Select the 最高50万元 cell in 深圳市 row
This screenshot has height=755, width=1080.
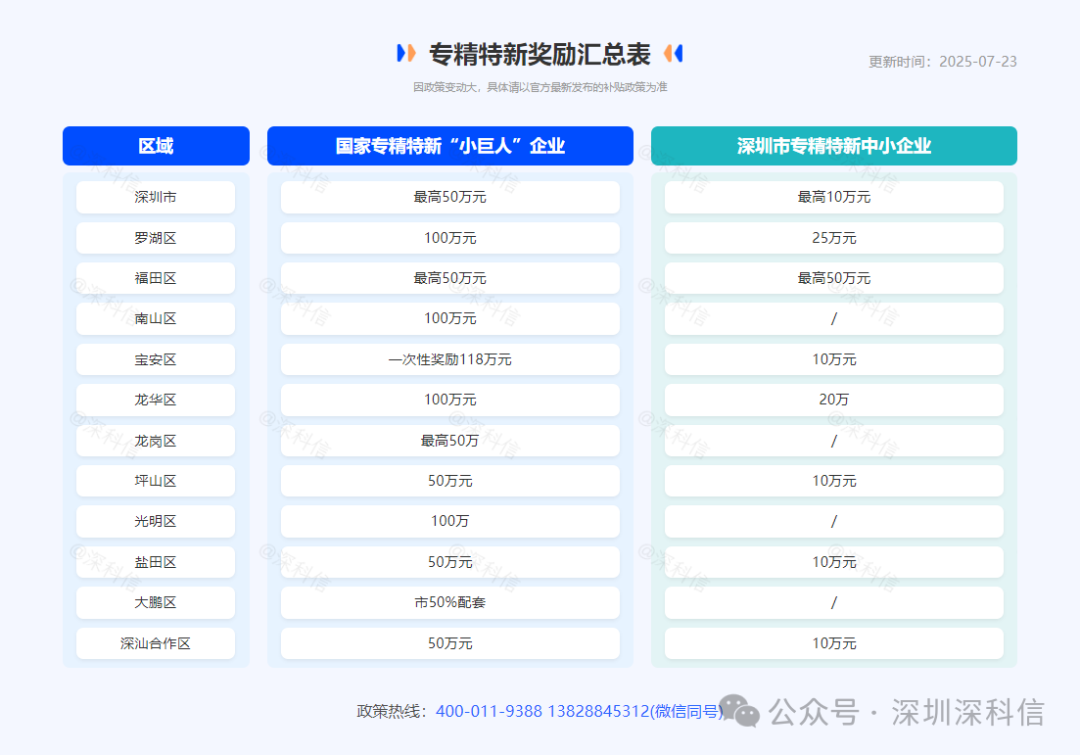click(x=450, y=197)
